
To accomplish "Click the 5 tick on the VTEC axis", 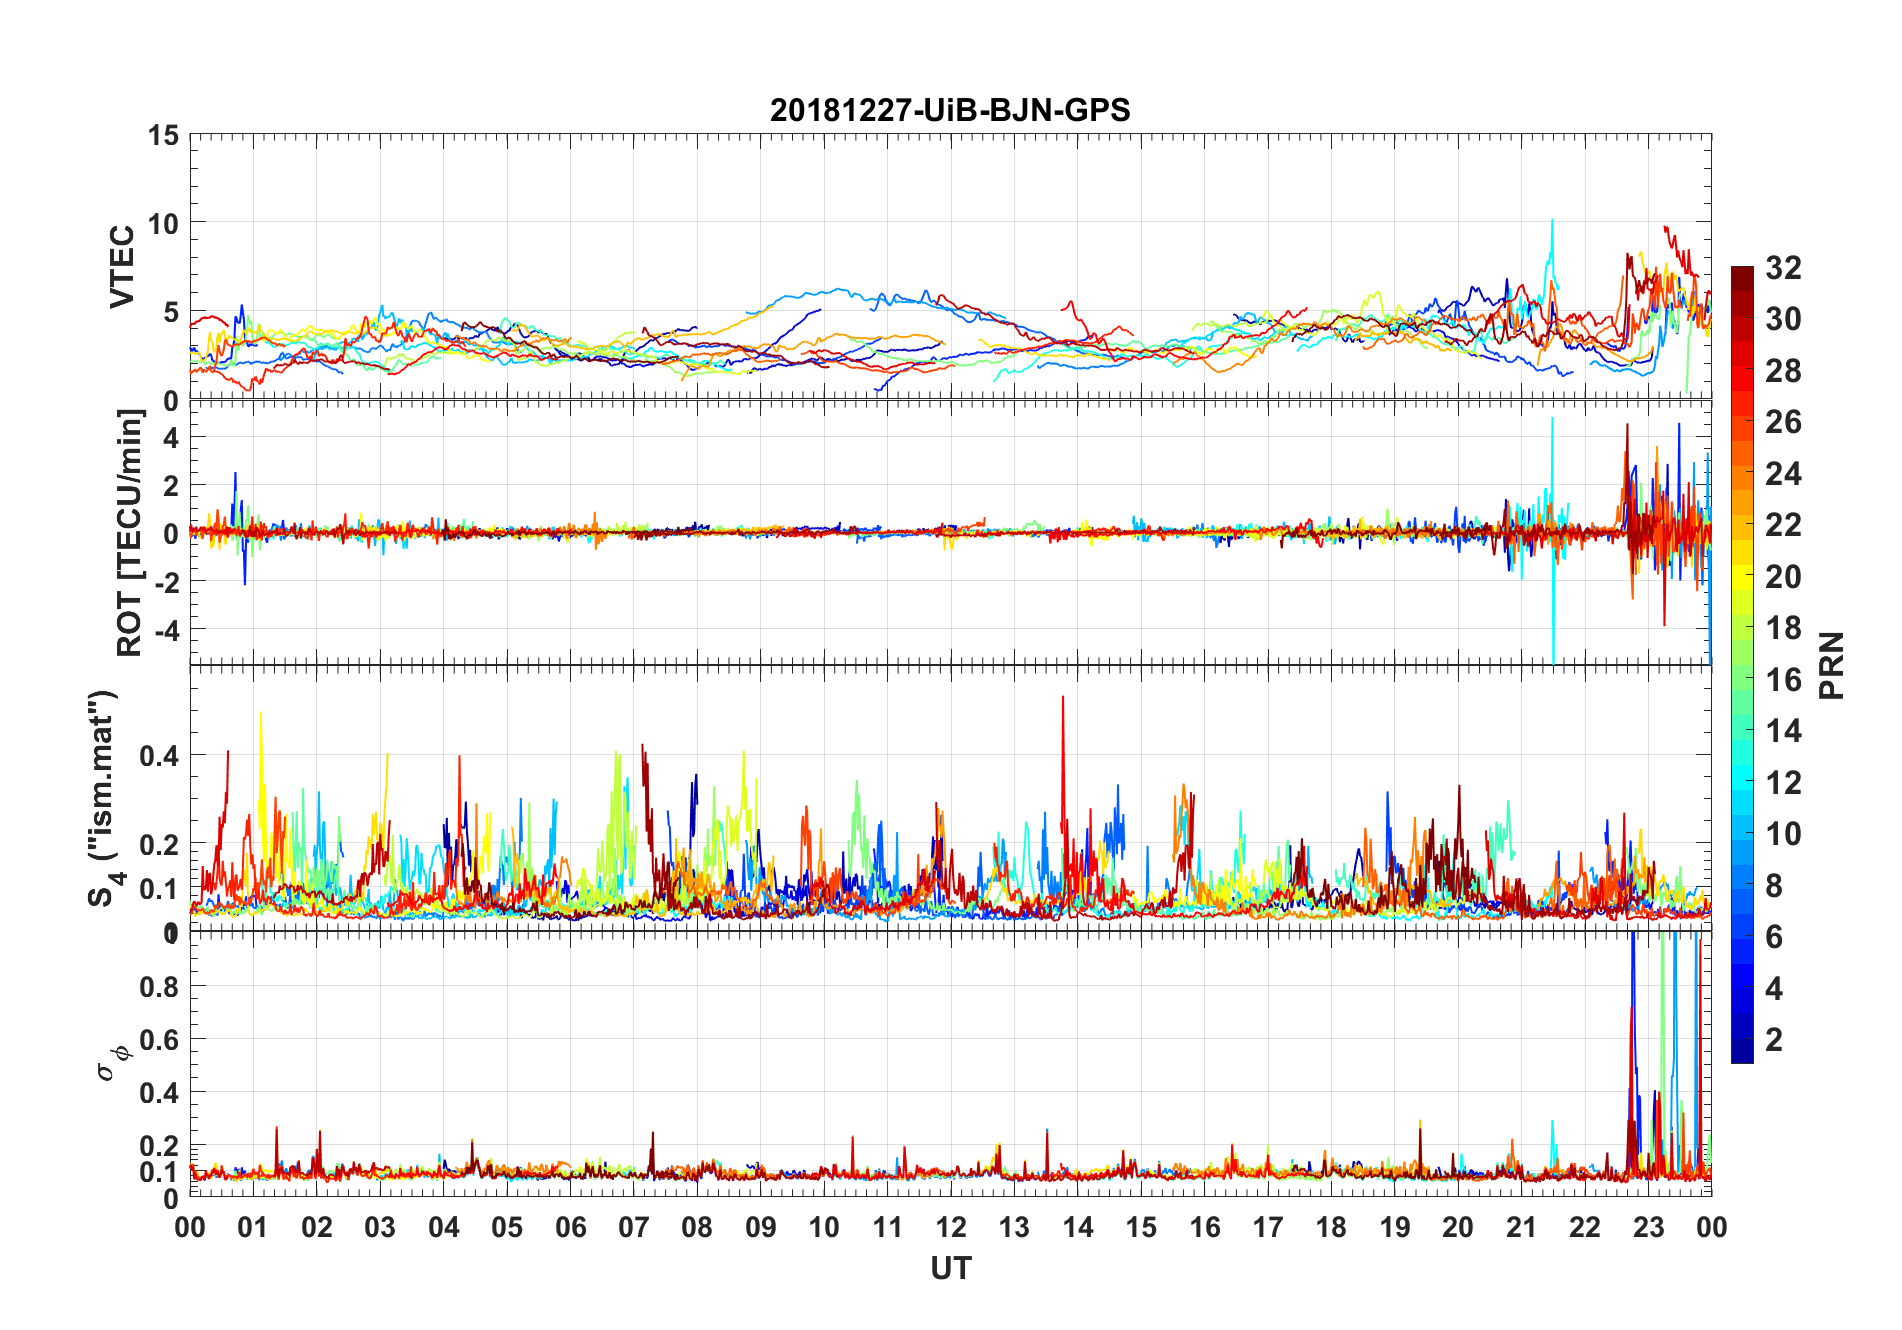I will (171, 312).
